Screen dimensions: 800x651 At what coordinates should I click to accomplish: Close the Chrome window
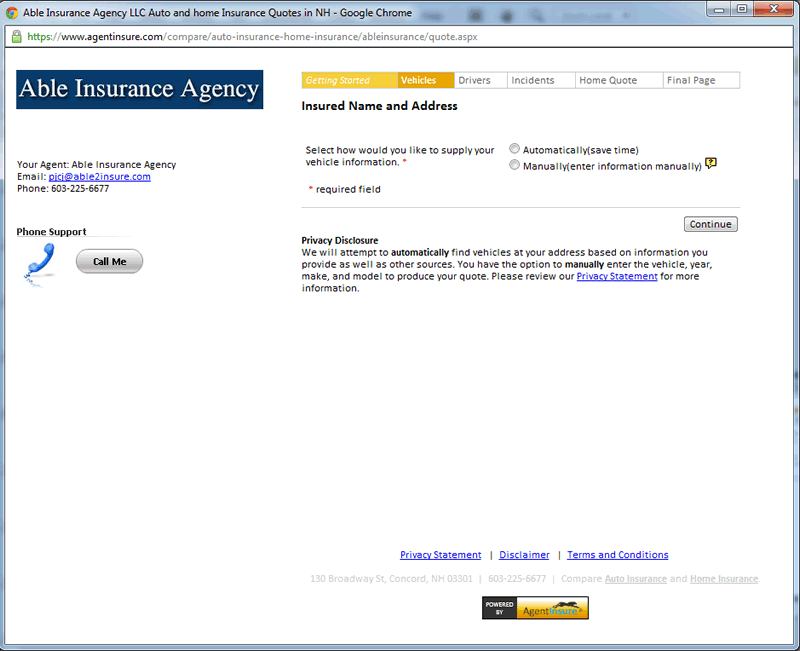pos(773,9)
